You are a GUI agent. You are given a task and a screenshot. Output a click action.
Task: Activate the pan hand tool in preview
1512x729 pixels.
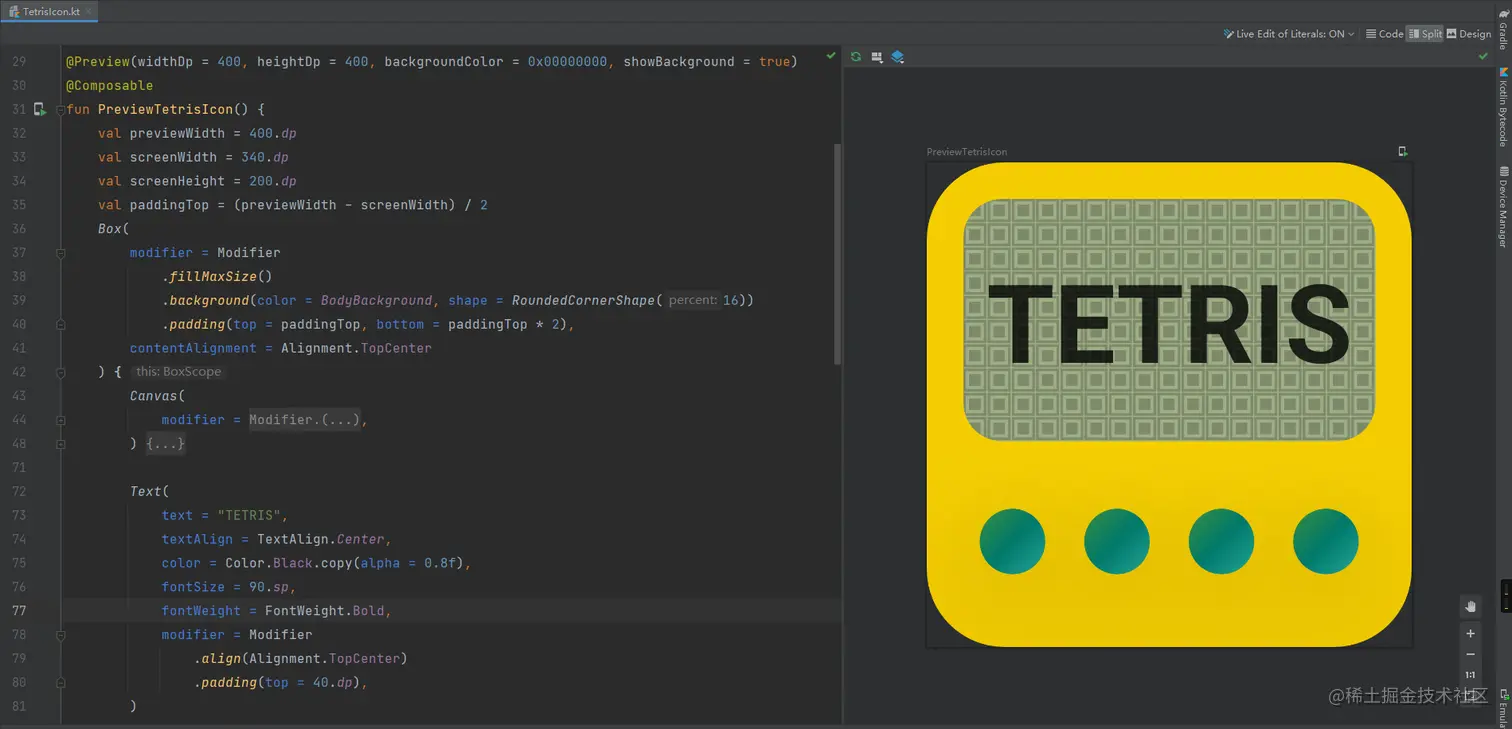coord(1470,606)
